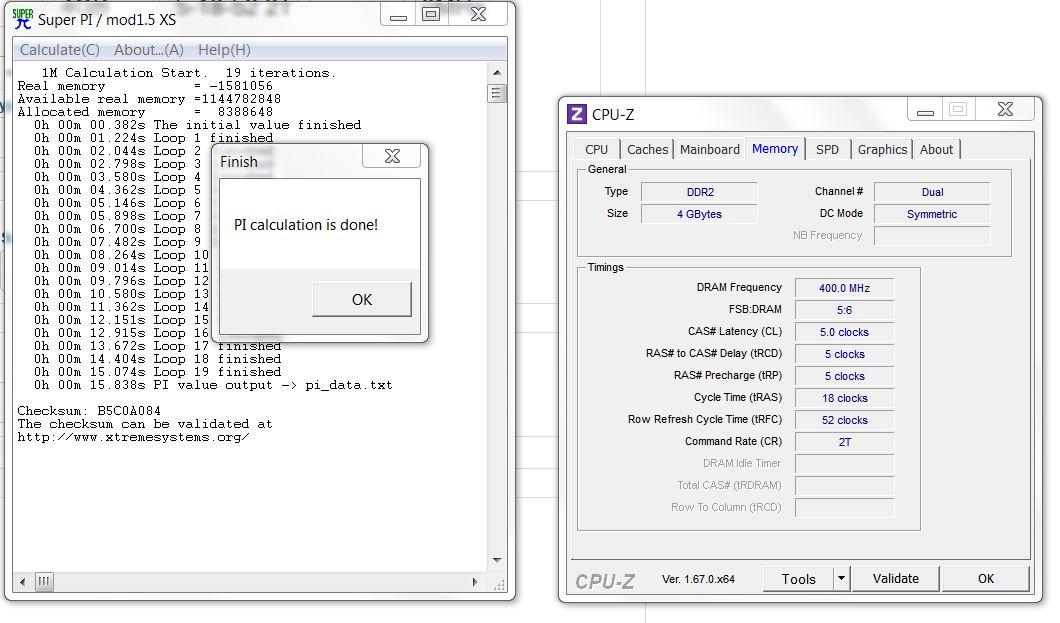Click the memory Type field showing DDR2
The width and height of the screenshot is (1060, 623).
pyautogui.click(x=700, y=192)
